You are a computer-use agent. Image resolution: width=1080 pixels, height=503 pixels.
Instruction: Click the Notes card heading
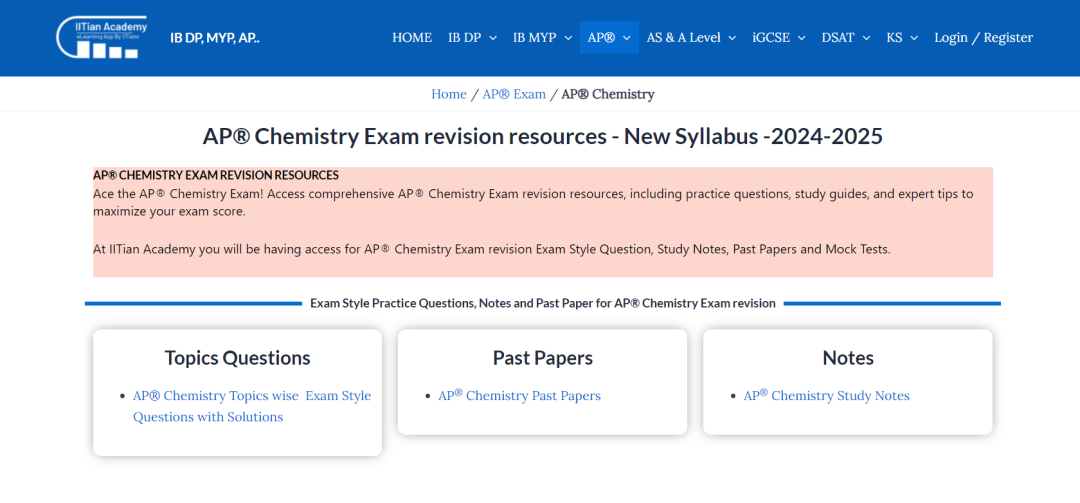[x=848, y=358]
